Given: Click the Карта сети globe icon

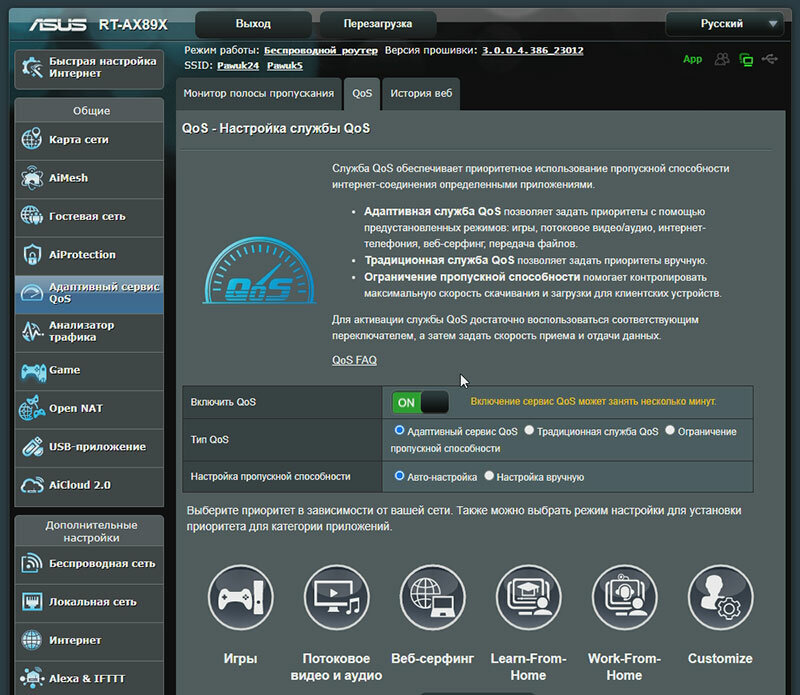Looking at the screenshot, I should (32, 139).
